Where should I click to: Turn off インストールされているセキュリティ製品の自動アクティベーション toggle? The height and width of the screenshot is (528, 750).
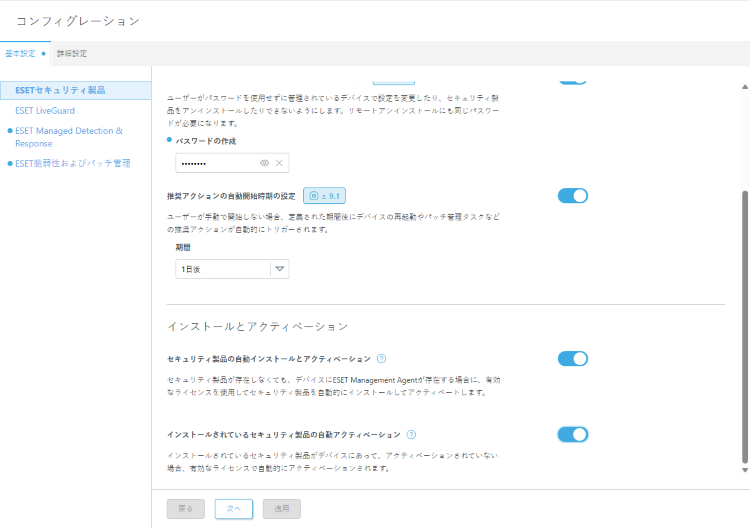572,434
